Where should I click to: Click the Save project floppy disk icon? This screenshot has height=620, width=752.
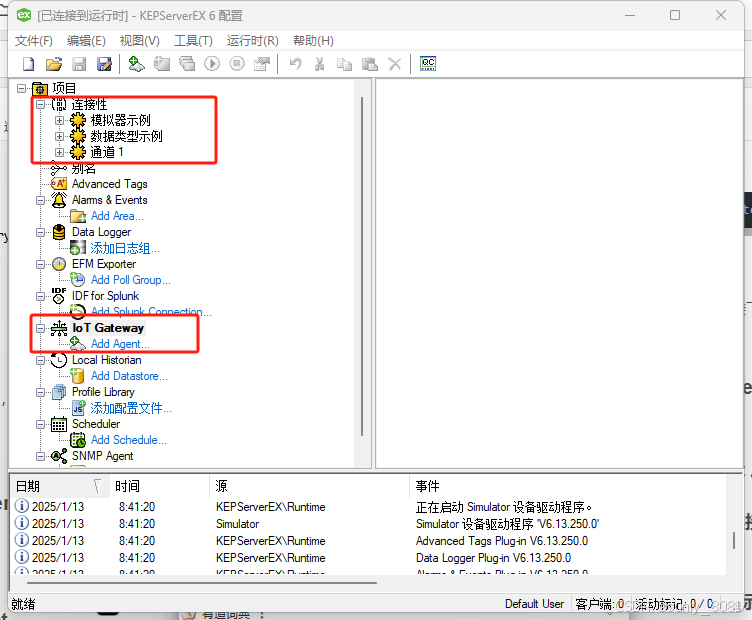click(x=79, y=64)
